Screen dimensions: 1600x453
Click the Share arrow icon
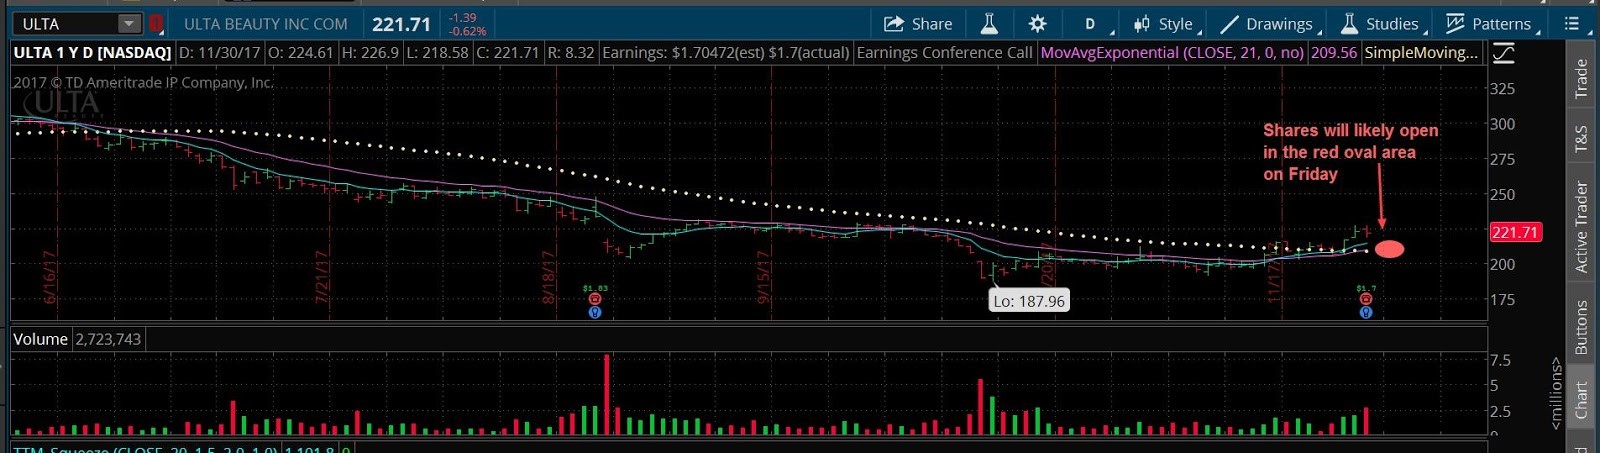[x=894, y=24]
